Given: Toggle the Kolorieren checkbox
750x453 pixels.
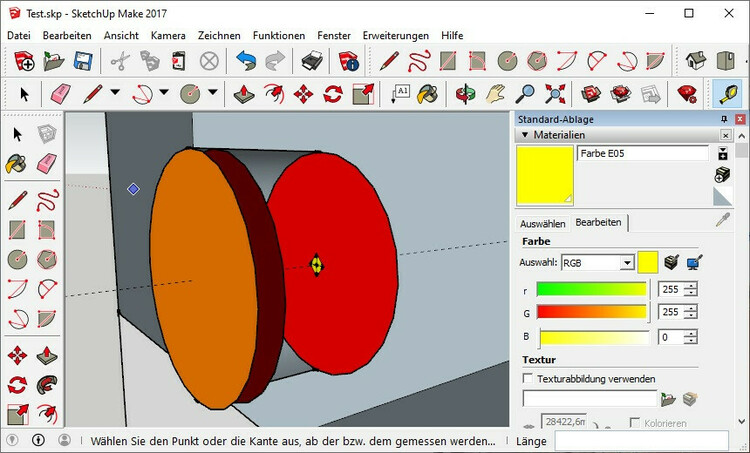Looking at the screenshot, I should click(x=635, y=424).
